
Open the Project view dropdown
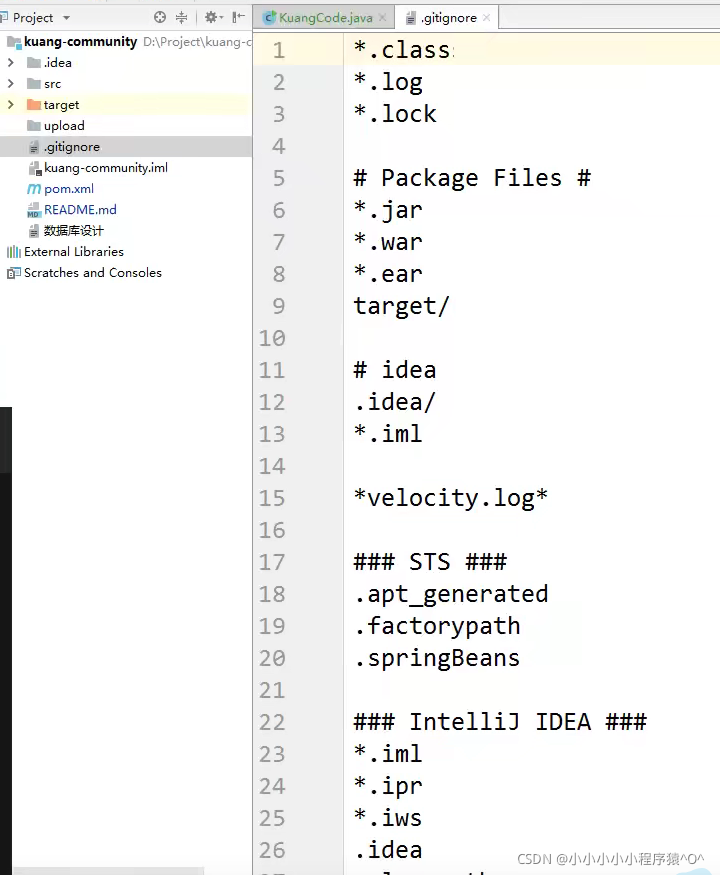66,18
